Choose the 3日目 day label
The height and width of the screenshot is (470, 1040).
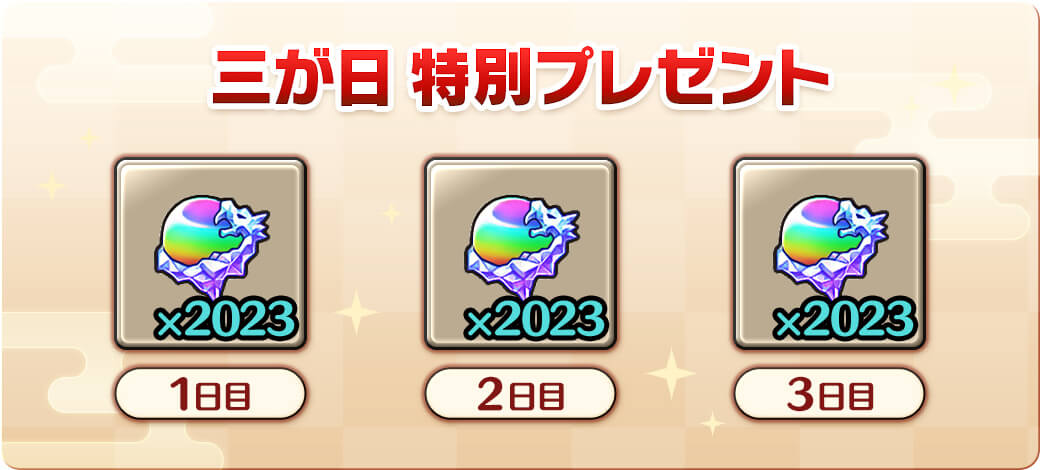tap(829, 394)
